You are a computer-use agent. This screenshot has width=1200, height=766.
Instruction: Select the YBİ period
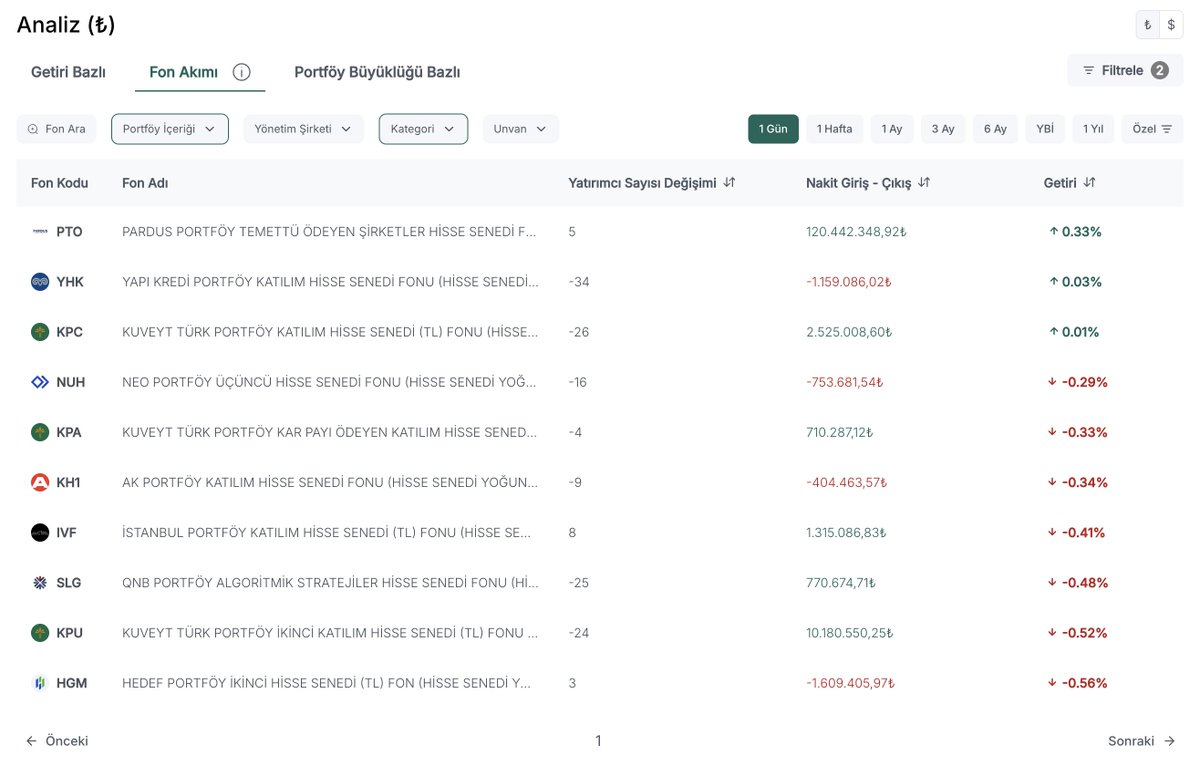[1045, 129]
